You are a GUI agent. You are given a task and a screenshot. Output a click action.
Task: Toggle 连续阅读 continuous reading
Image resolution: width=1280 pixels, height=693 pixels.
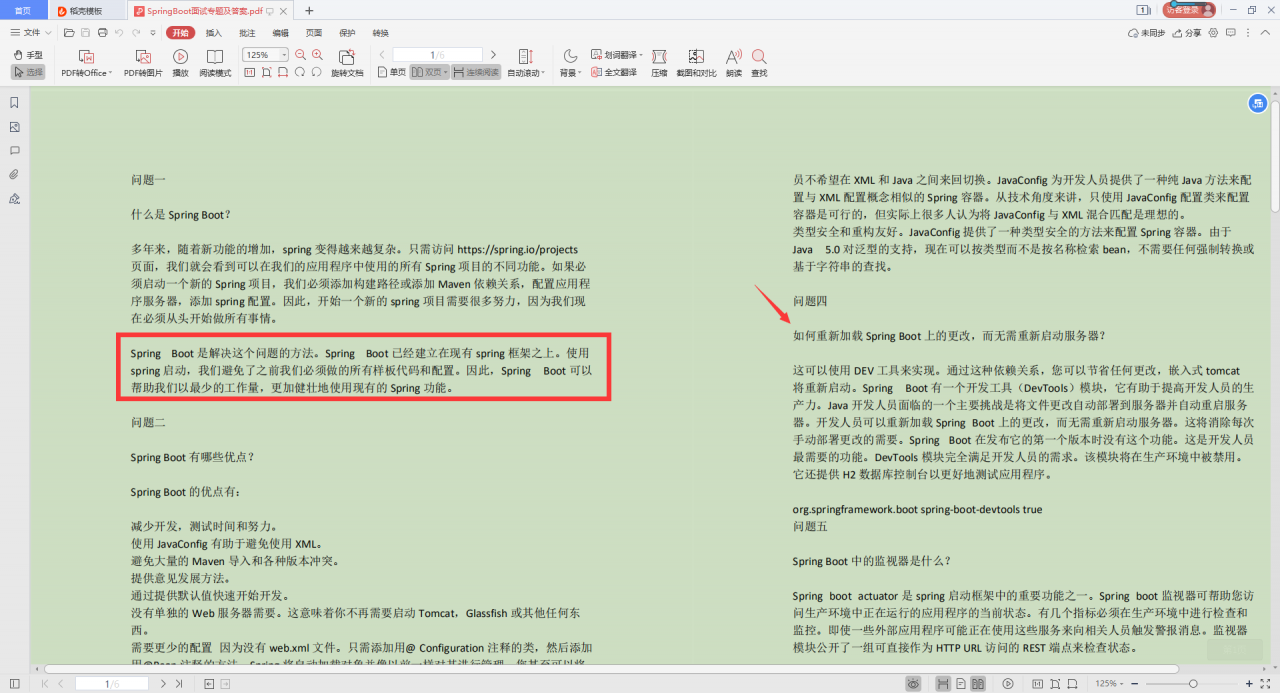475,72
